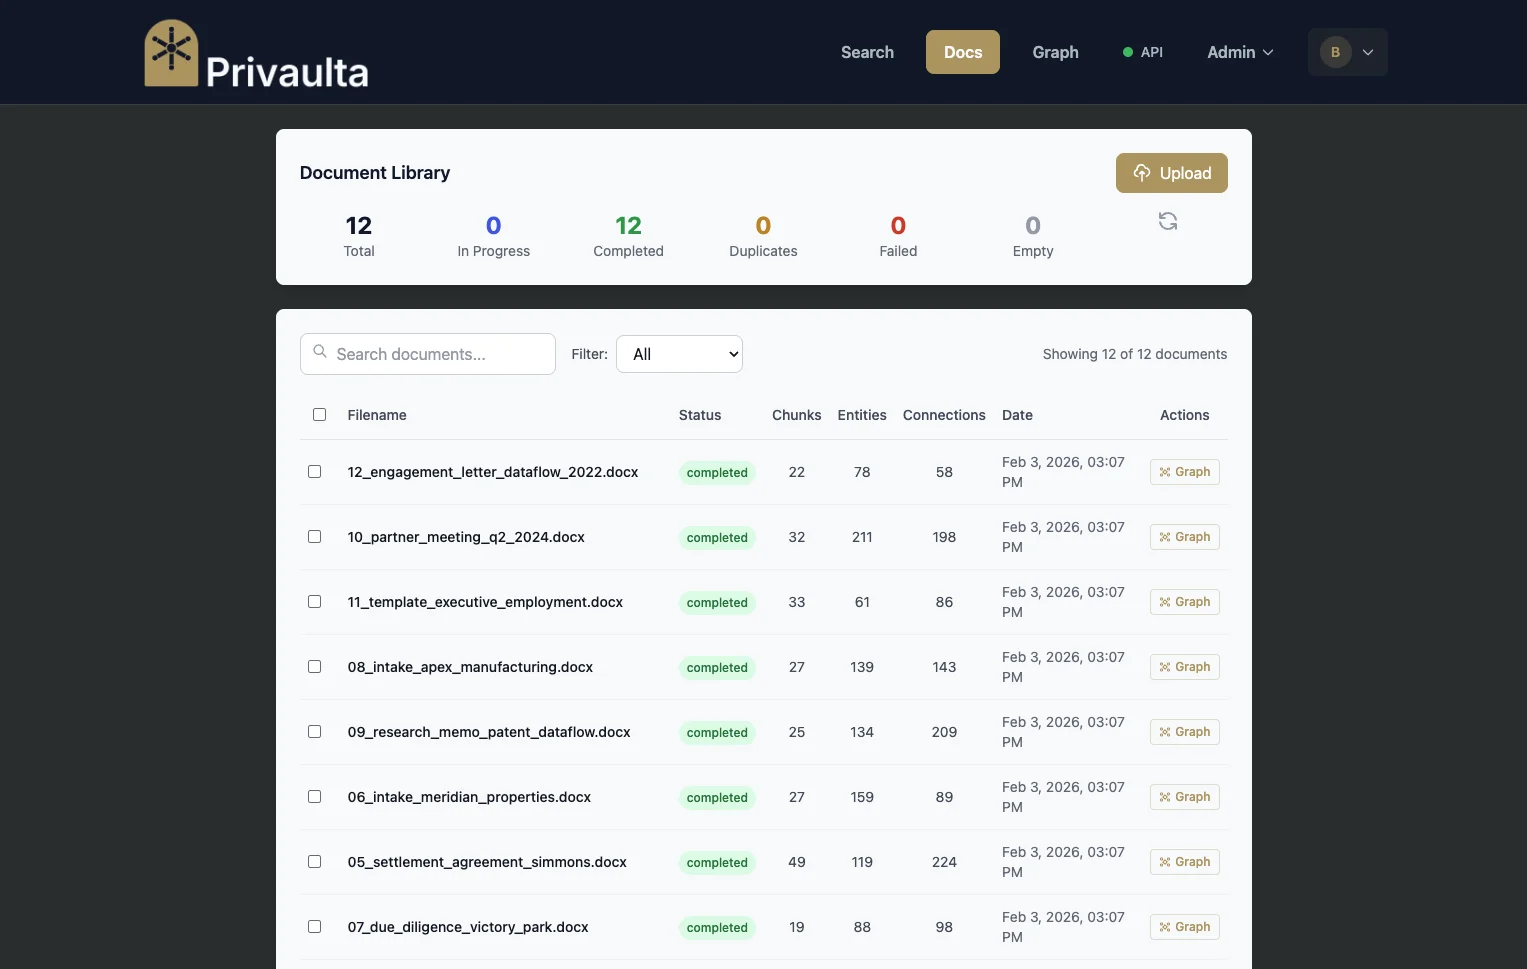
Task: Click the Failed count stat
Action: pos(897,236)
